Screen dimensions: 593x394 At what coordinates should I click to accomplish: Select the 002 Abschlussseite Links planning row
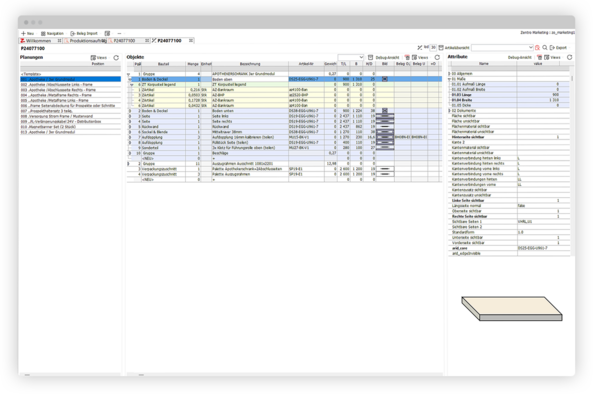click(70, 85)
